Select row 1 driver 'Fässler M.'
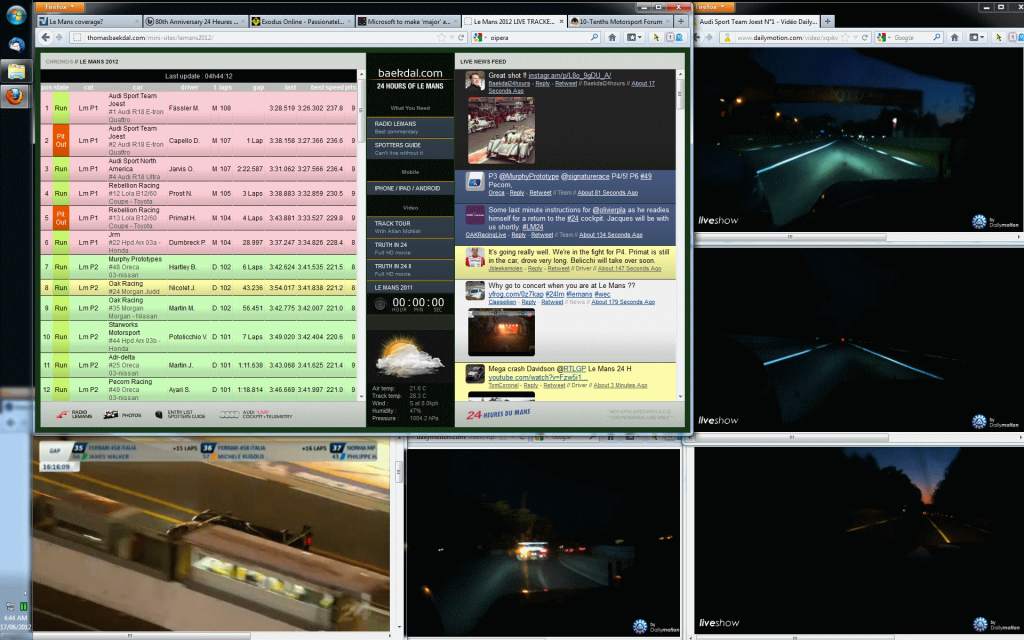This screenshot has height=640, width=1024. pyautogui.click(x=184, y=108)
